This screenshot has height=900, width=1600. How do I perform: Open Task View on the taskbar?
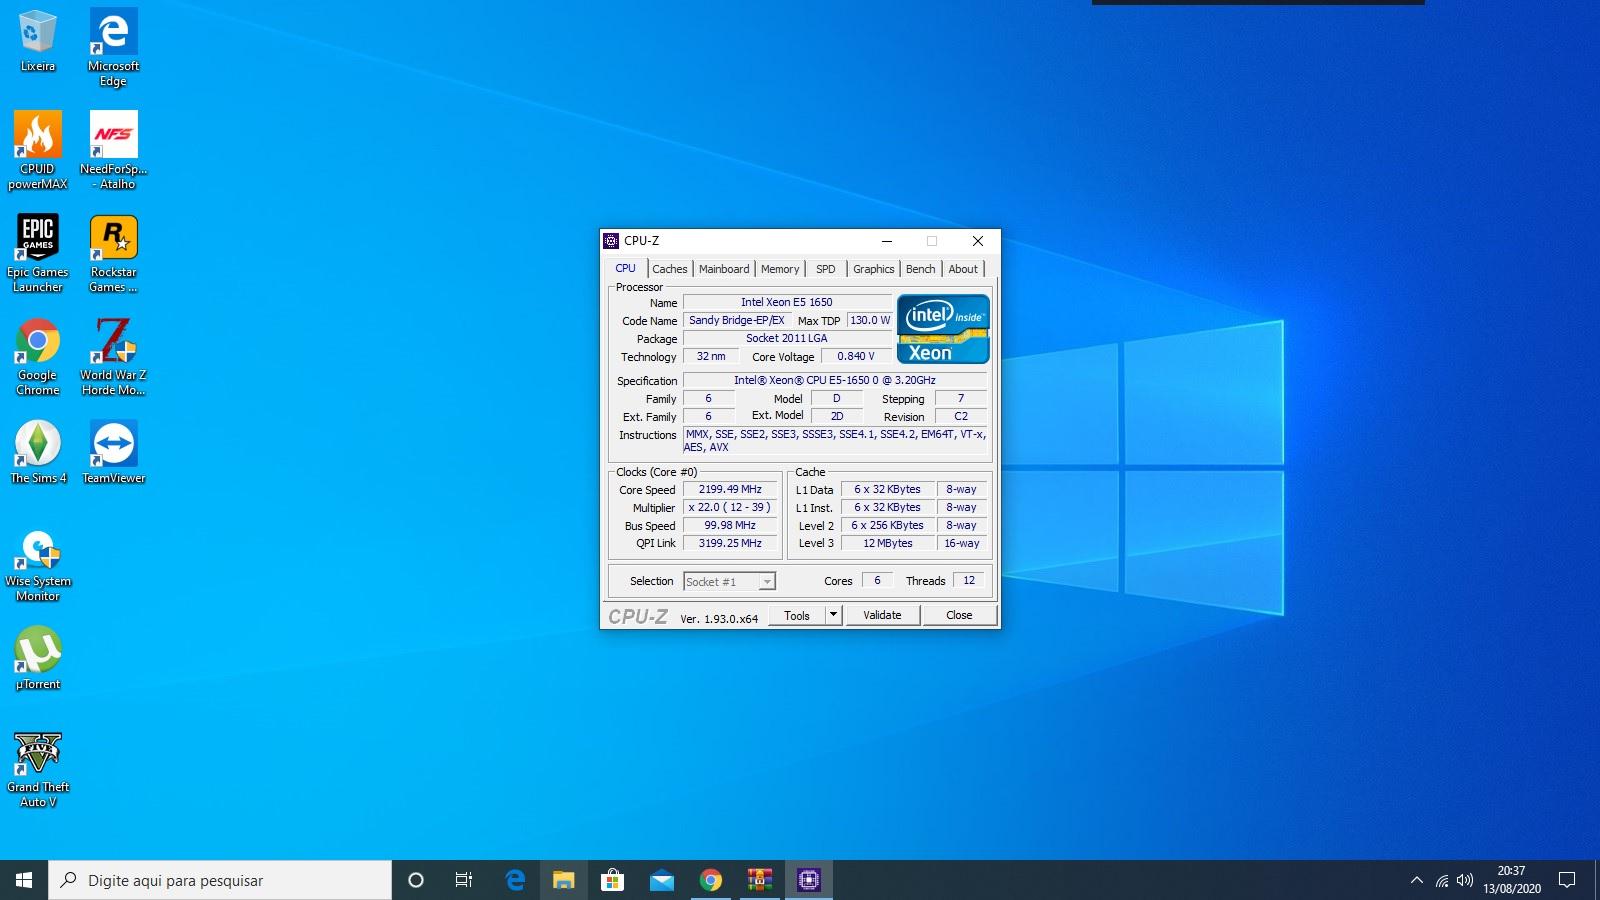pos(464,880)
